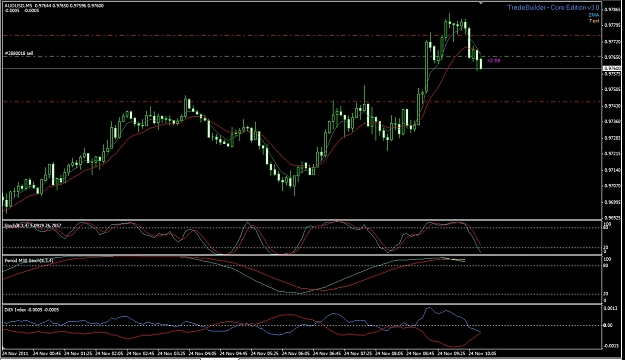Click the AUDUSD,M5 chart title text
The height and width of the screenshot is (360, 625).
tap(54, 6)
